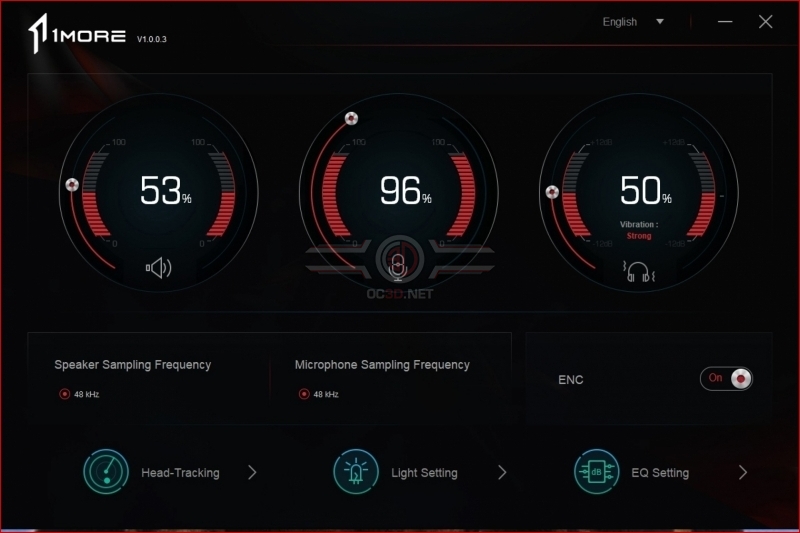
Task: Open the Head-Tracking settings
Action: [x=180, y=473]
